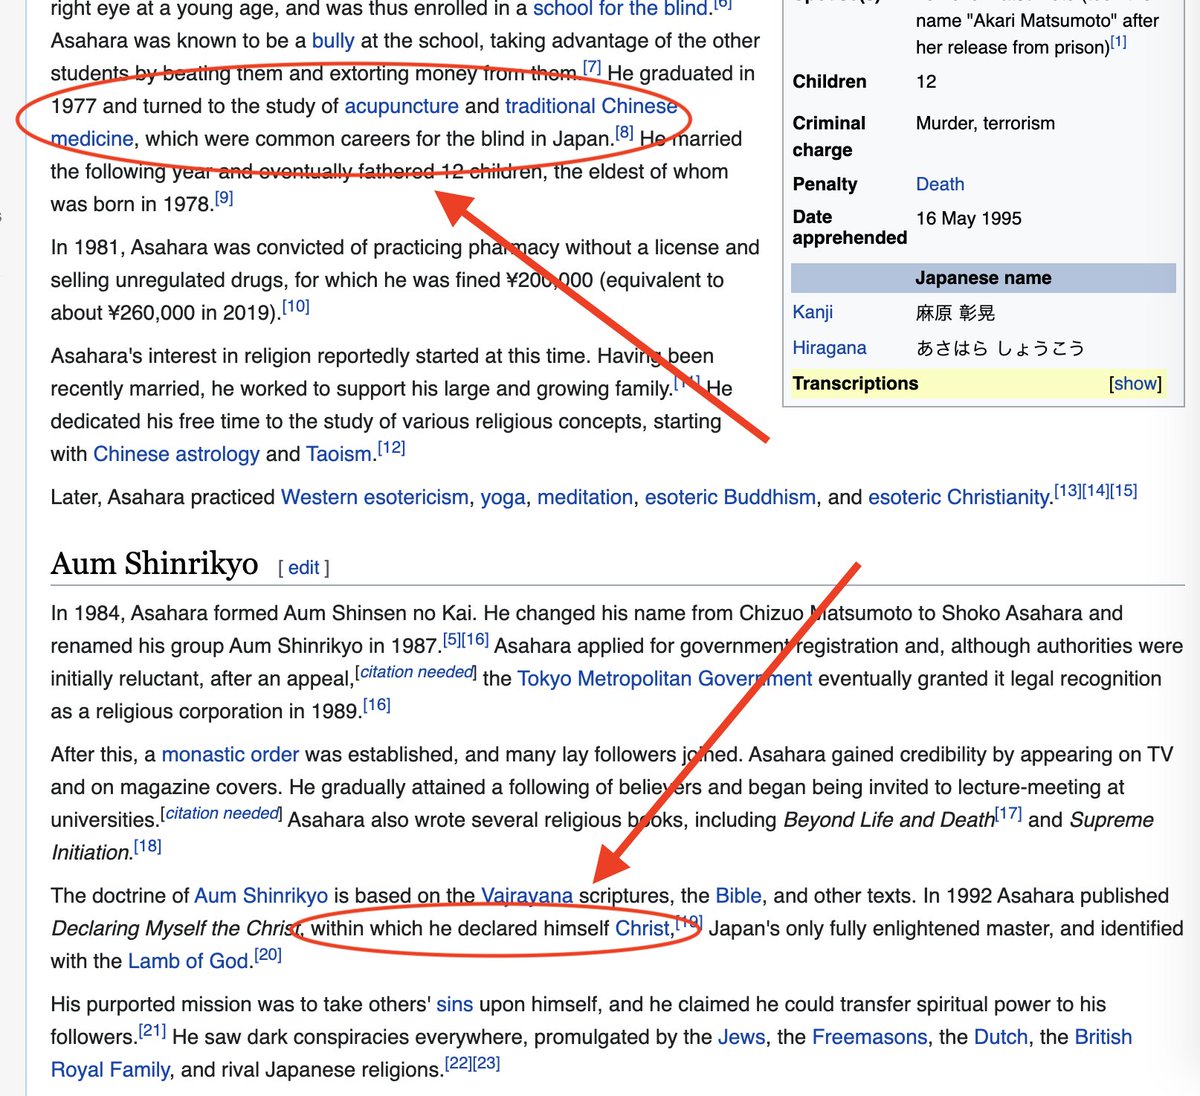The width and height of the screenshot is (1200, 1096).
Task: Jump to citation [12]
Action: pos(392,448)
